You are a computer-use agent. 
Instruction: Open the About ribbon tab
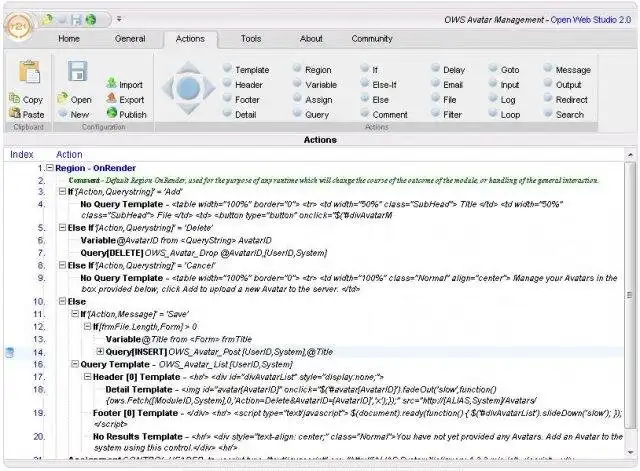[x=311, y=39]
